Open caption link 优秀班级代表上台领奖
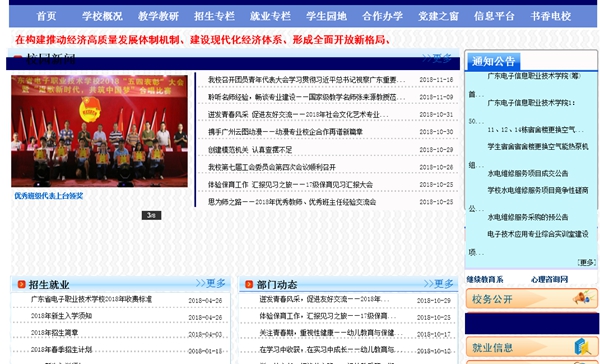 (x=49, y=196)
